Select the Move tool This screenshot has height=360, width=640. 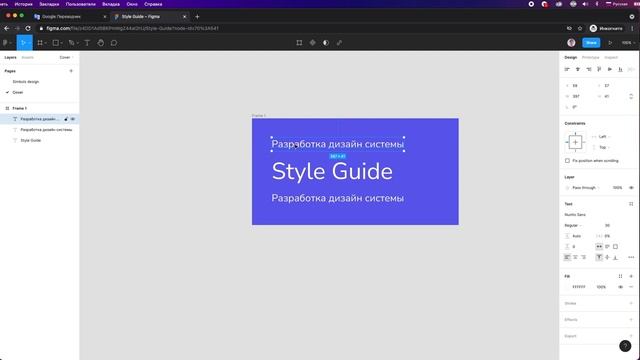(x=23, y=43)
